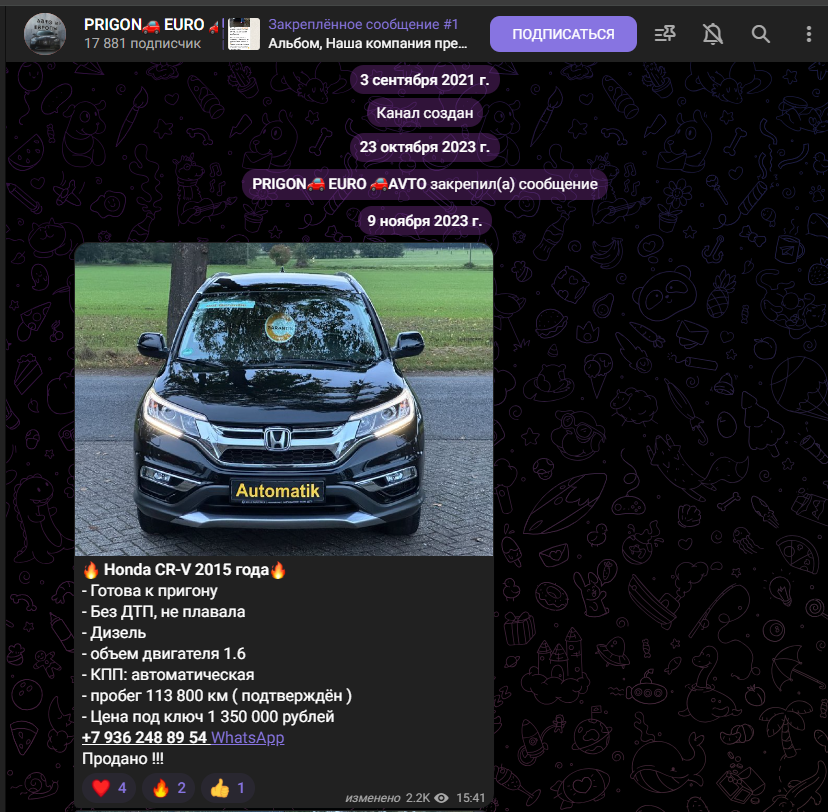The height and width of the screenshot is (812, 828).
Task: Click the views eye icon
Action: point(441,797)
